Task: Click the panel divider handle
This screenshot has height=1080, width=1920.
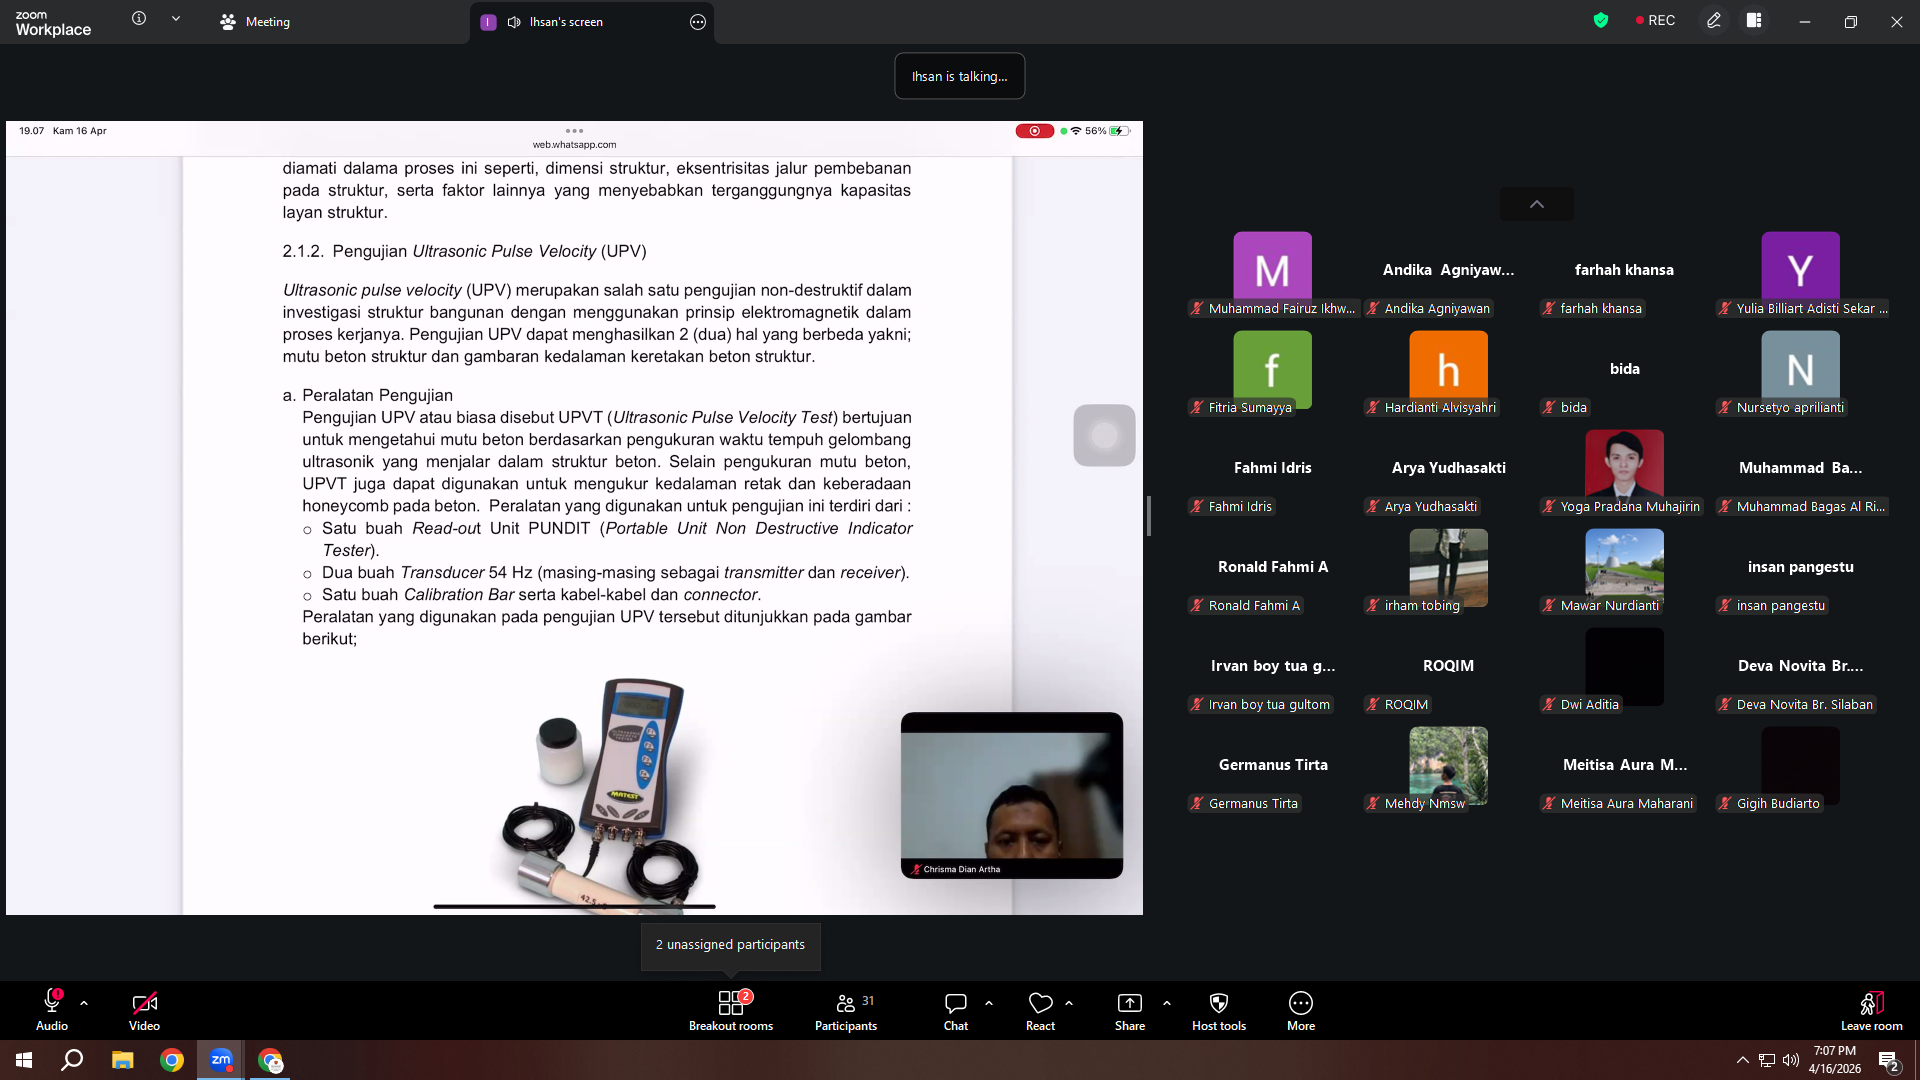Action: (x=1149, y=516)
